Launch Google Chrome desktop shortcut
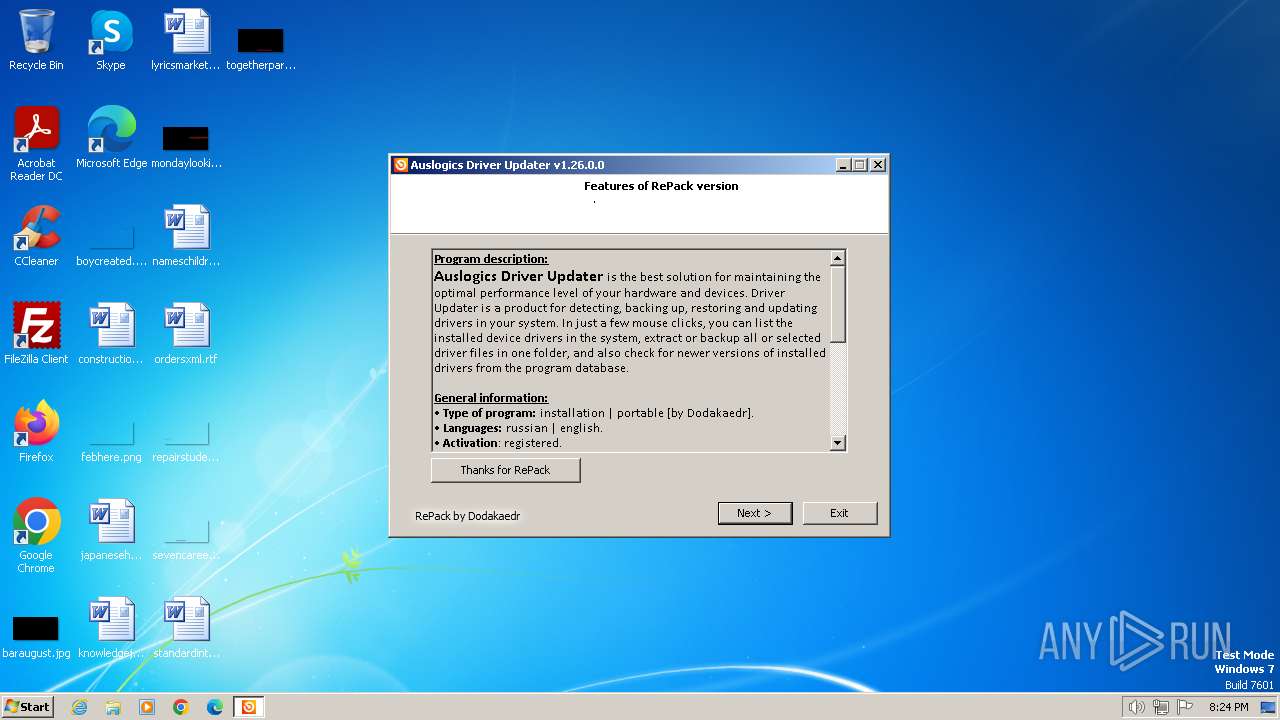Screen dimensions: 1280x720 click(x=36, y=536)
